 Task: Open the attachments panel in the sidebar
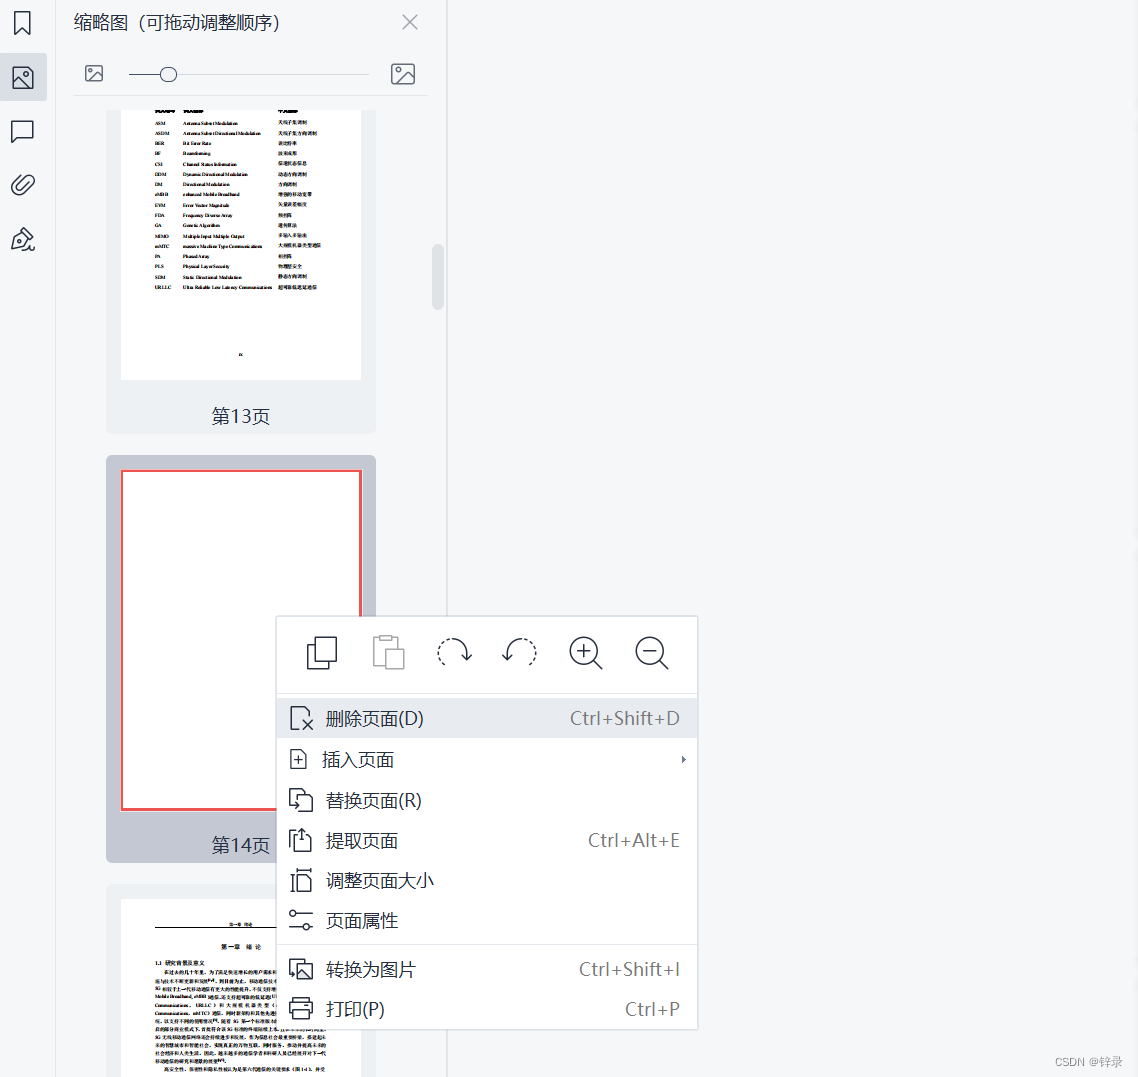[x=23, y=184]
